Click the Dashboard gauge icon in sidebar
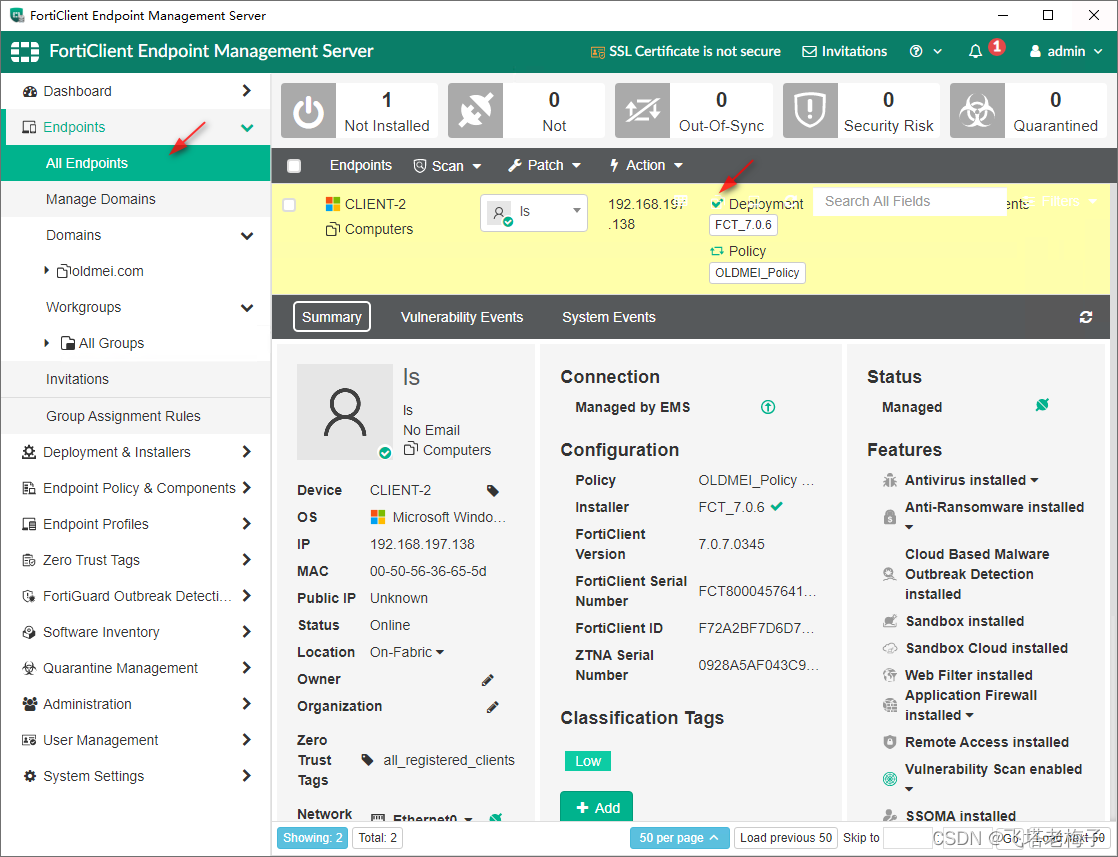 click(30, 91)
